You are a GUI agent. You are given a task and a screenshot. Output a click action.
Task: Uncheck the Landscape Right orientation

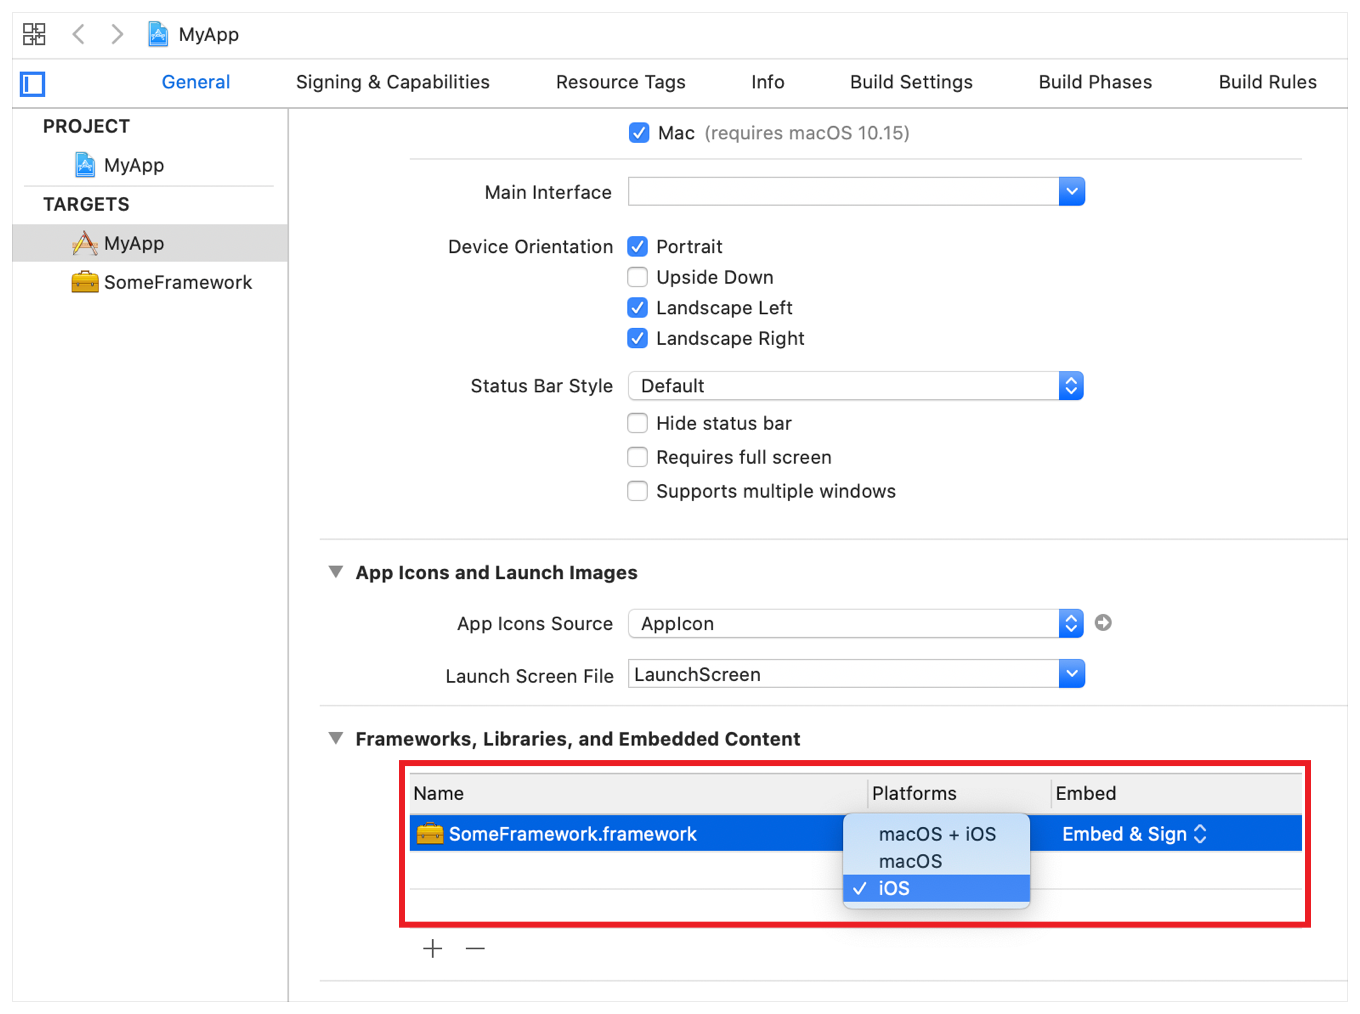(x=638, y=338)
